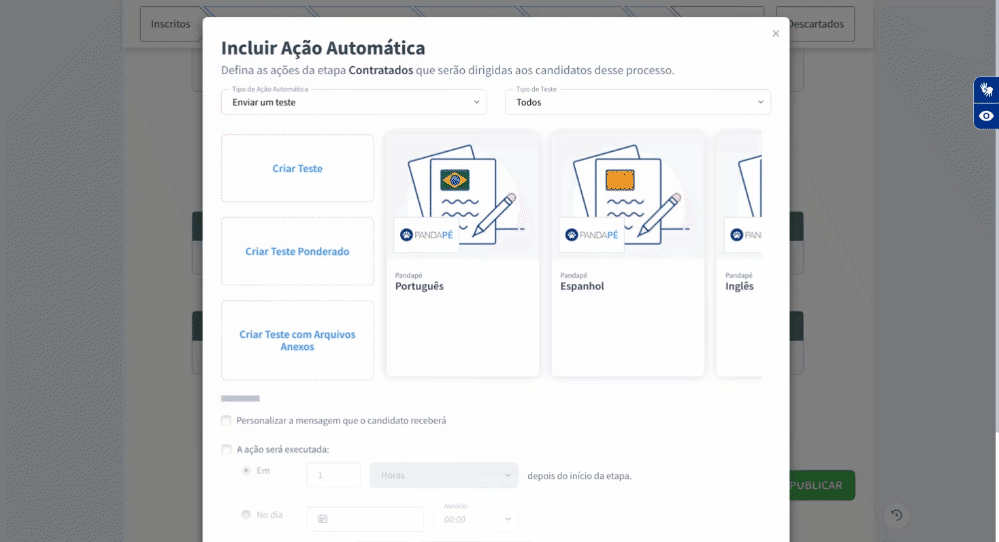The height and width of the screenshot is (542, 999).
Task: Open the Horas unit dropdown
Action: click(443, 475)
